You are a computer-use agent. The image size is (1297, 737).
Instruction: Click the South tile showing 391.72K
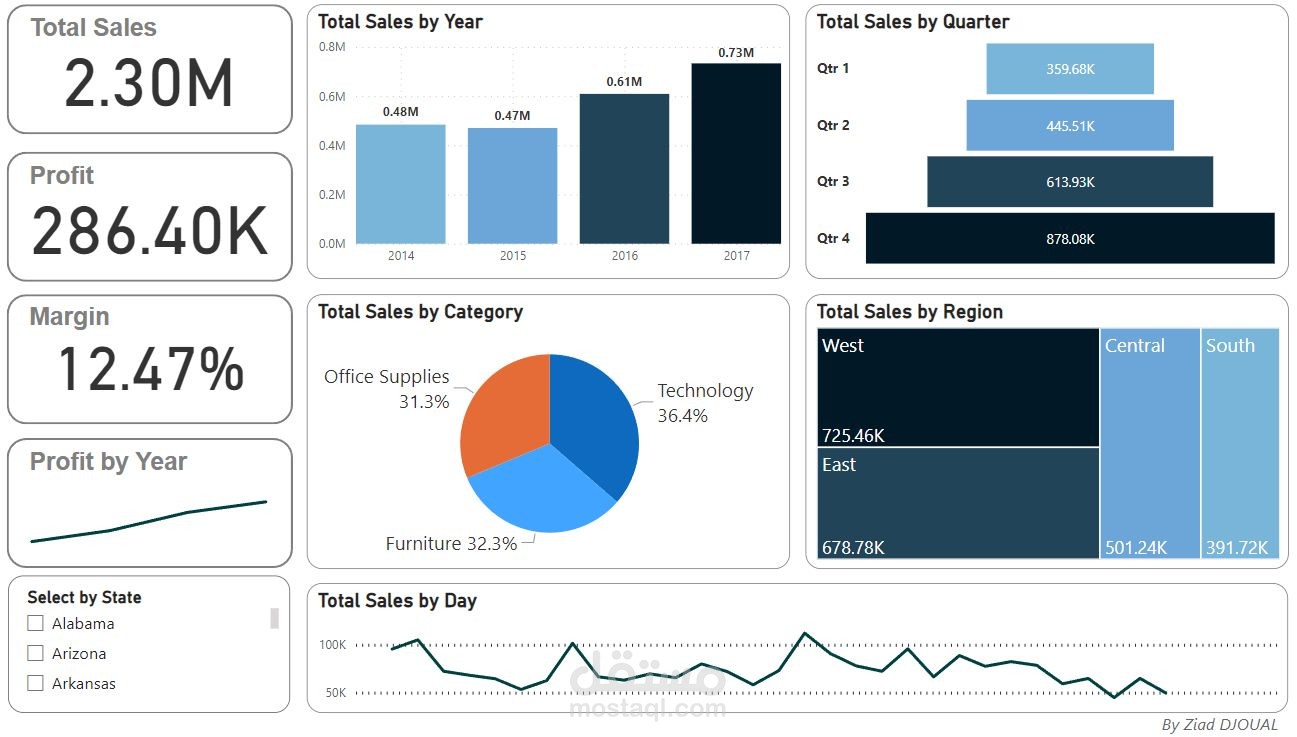[1240, 440]
